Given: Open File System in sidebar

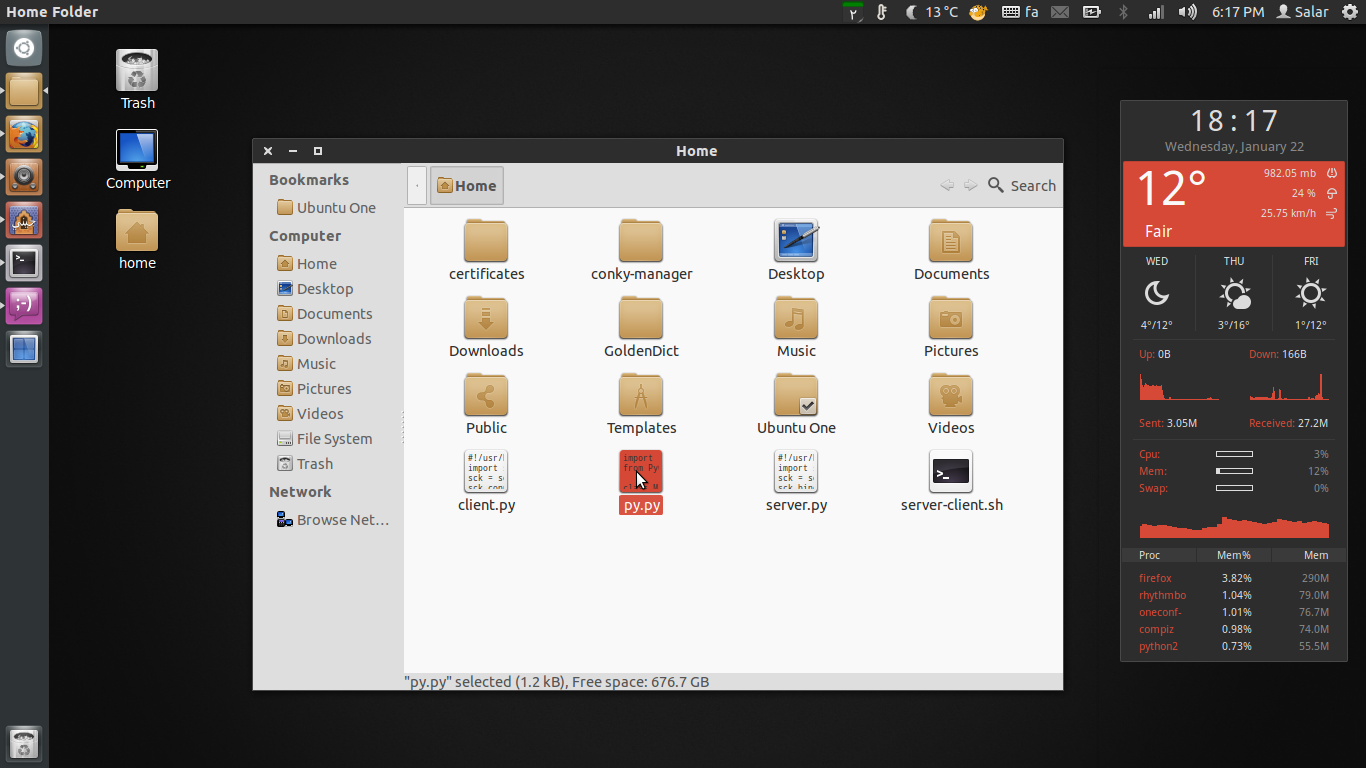Looking at the screenshot, I should pos(333,439).
